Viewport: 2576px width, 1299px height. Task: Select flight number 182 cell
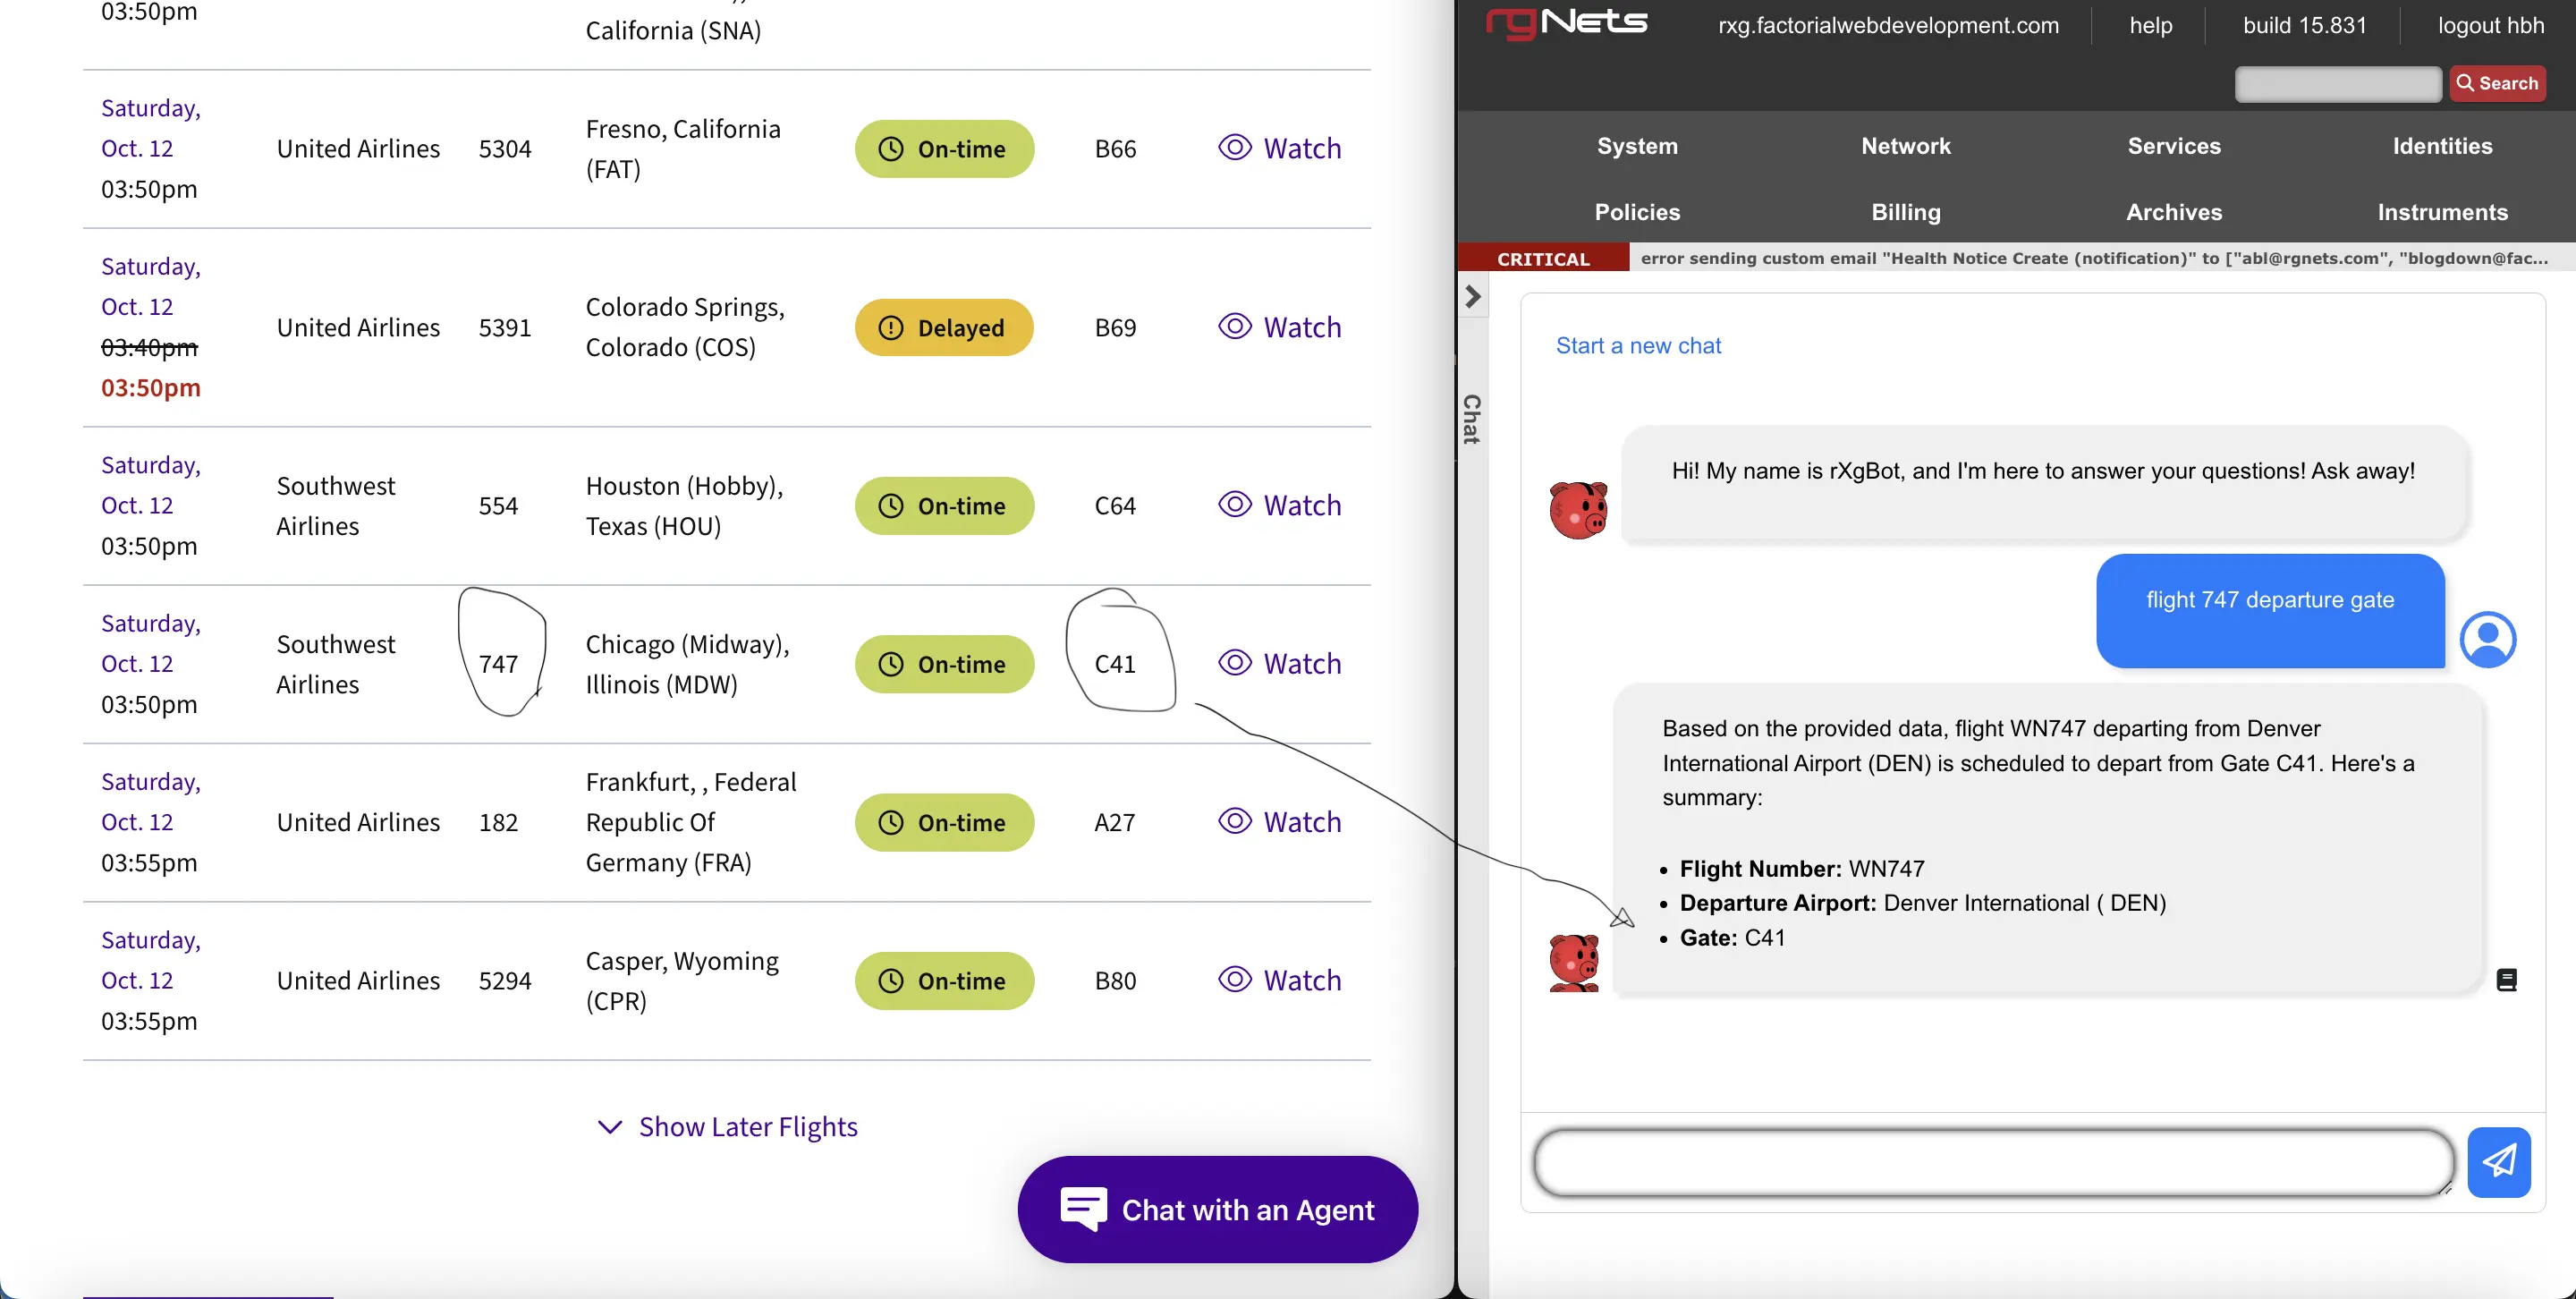[x=498, y=823]
